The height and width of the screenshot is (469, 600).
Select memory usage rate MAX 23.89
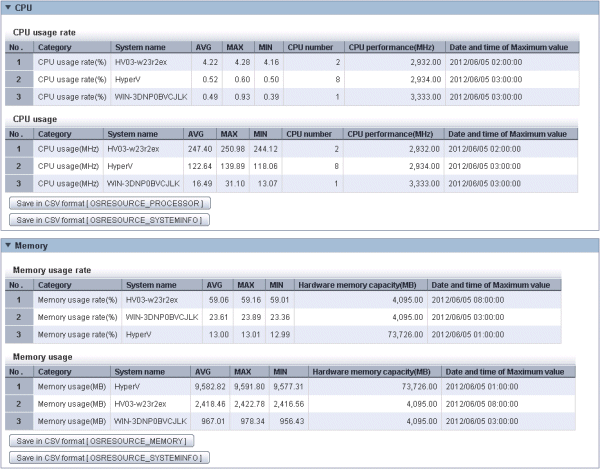(251, 317)
